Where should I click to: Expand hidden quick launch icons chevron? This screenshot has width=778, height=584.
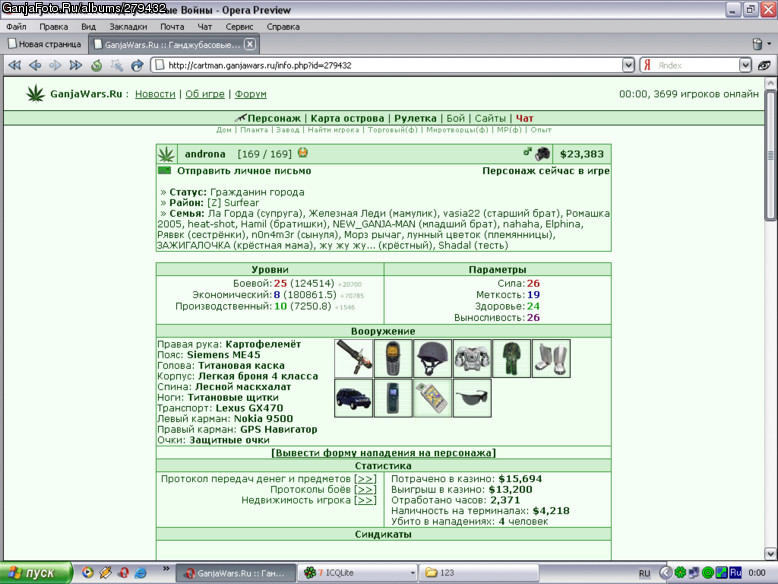166,569
